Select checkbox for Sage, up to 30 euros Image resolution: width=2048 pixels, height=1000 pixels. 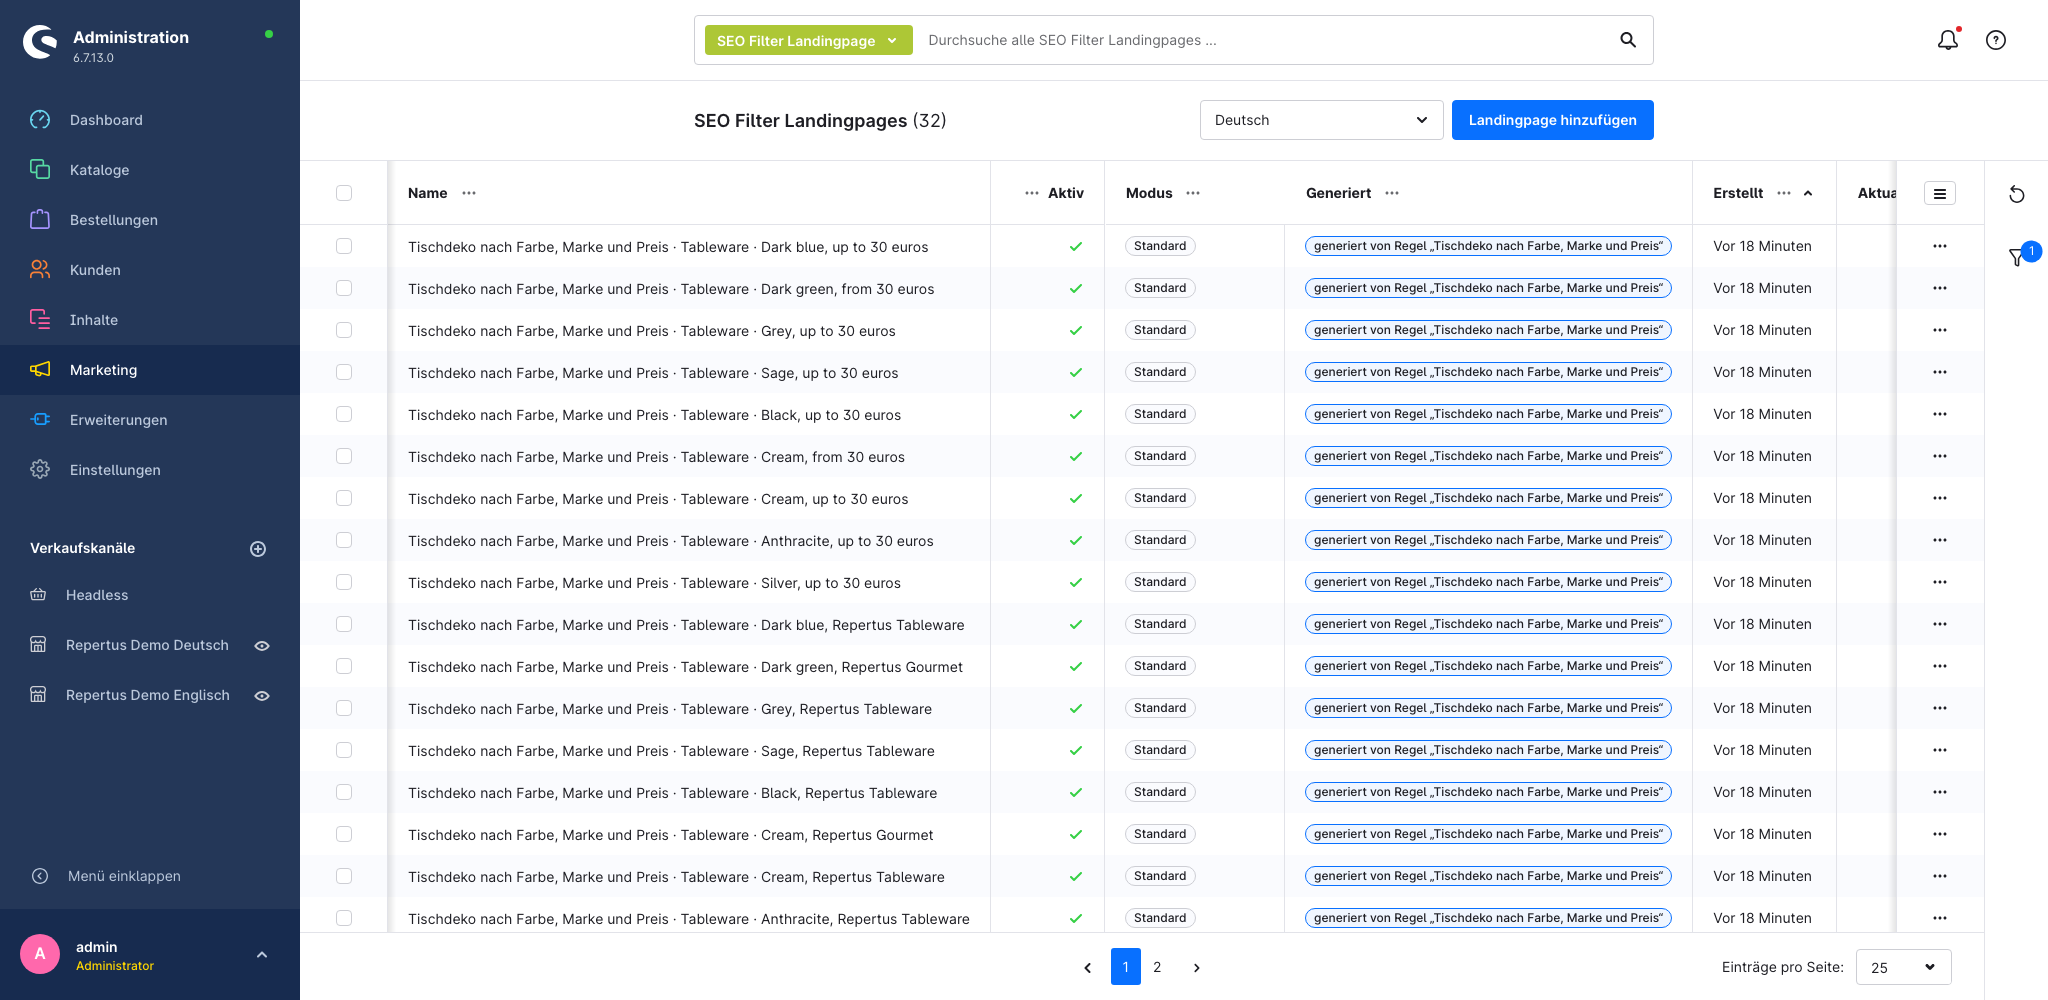point(344,372)
